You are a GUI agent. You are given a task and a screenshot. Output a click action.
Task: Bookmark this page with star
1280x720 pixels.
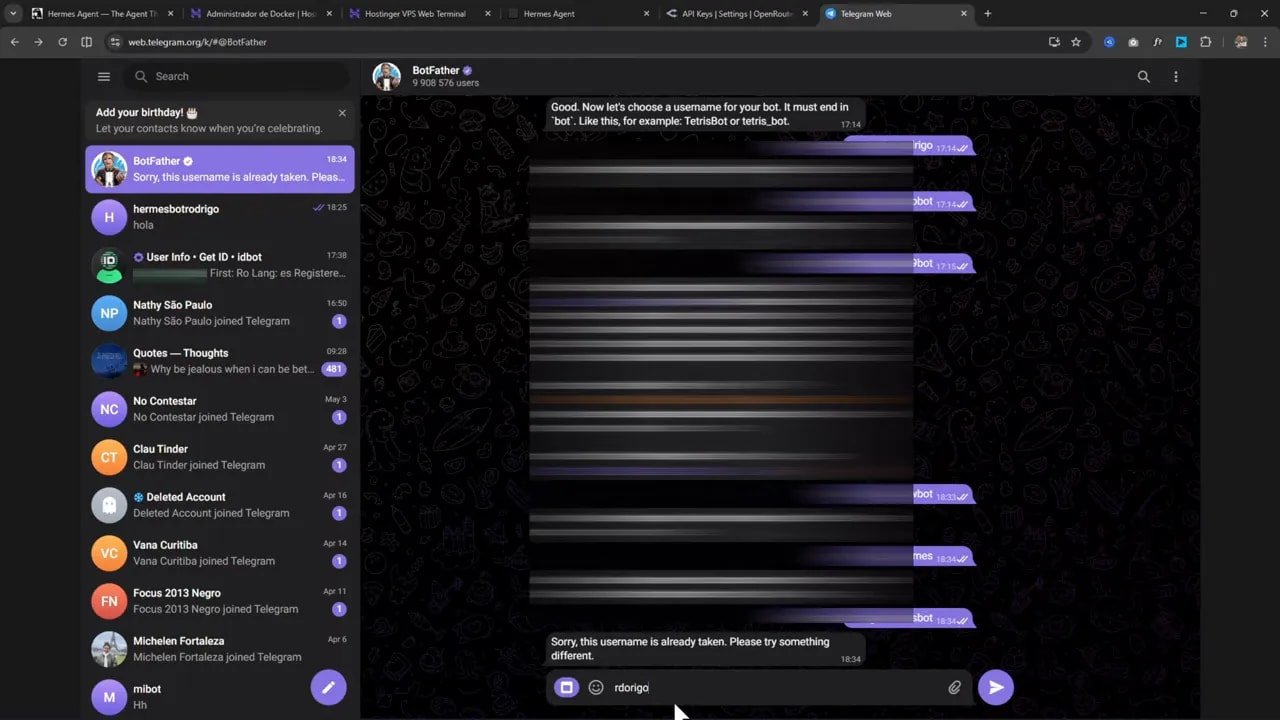pos(1076,42)
